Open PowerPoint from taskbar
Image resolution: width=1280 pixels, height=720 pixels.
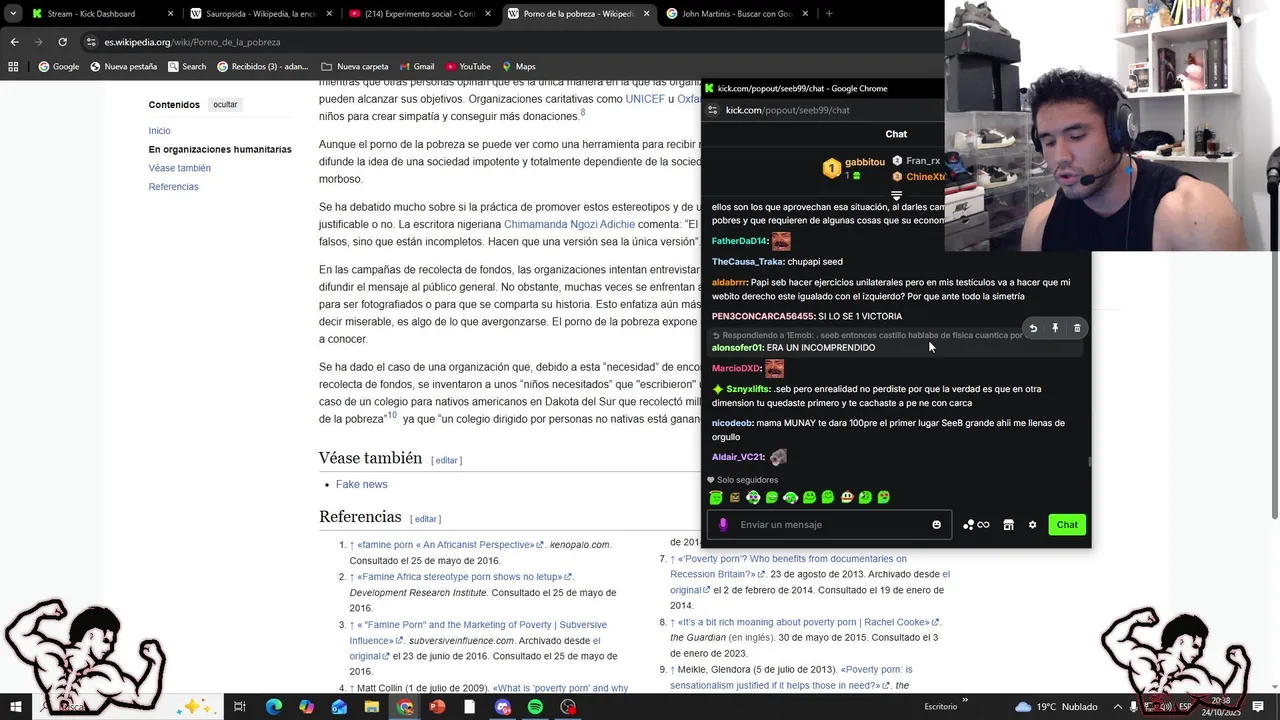(x=437, y=707)
